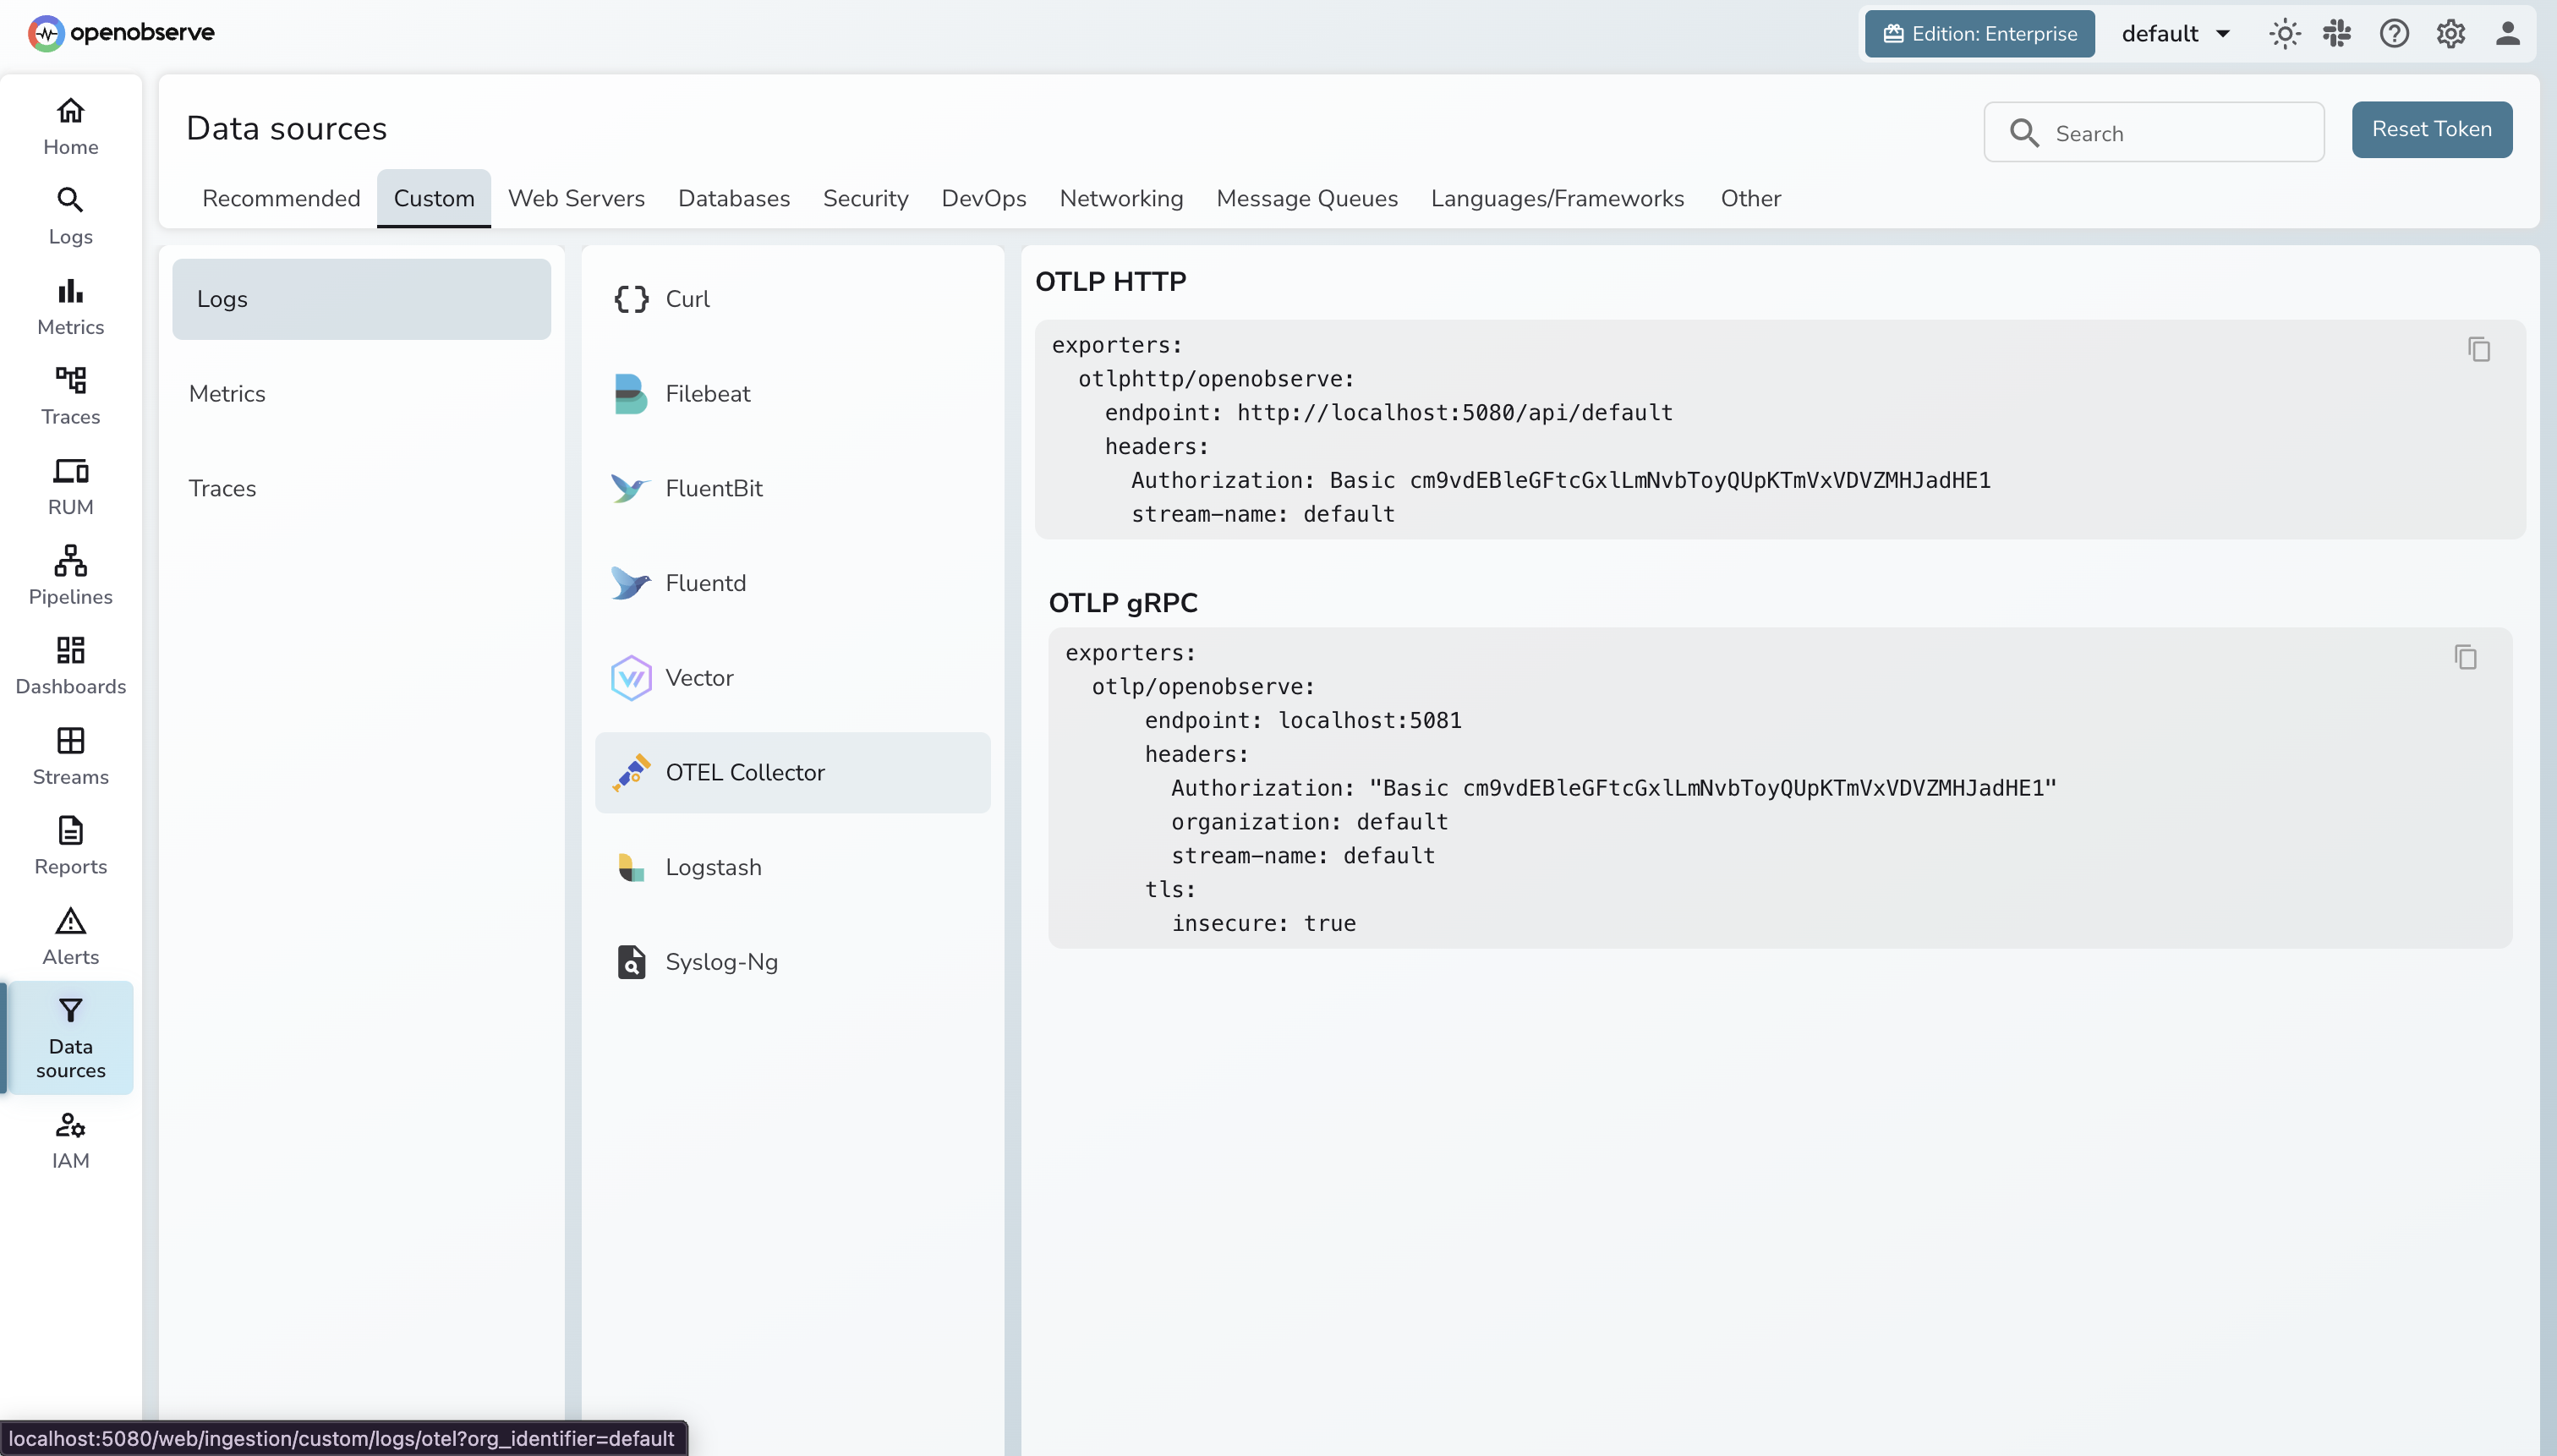Select the Security category tab
The width and height of the screenshot is (2557, 1456).
click(865, 198)
